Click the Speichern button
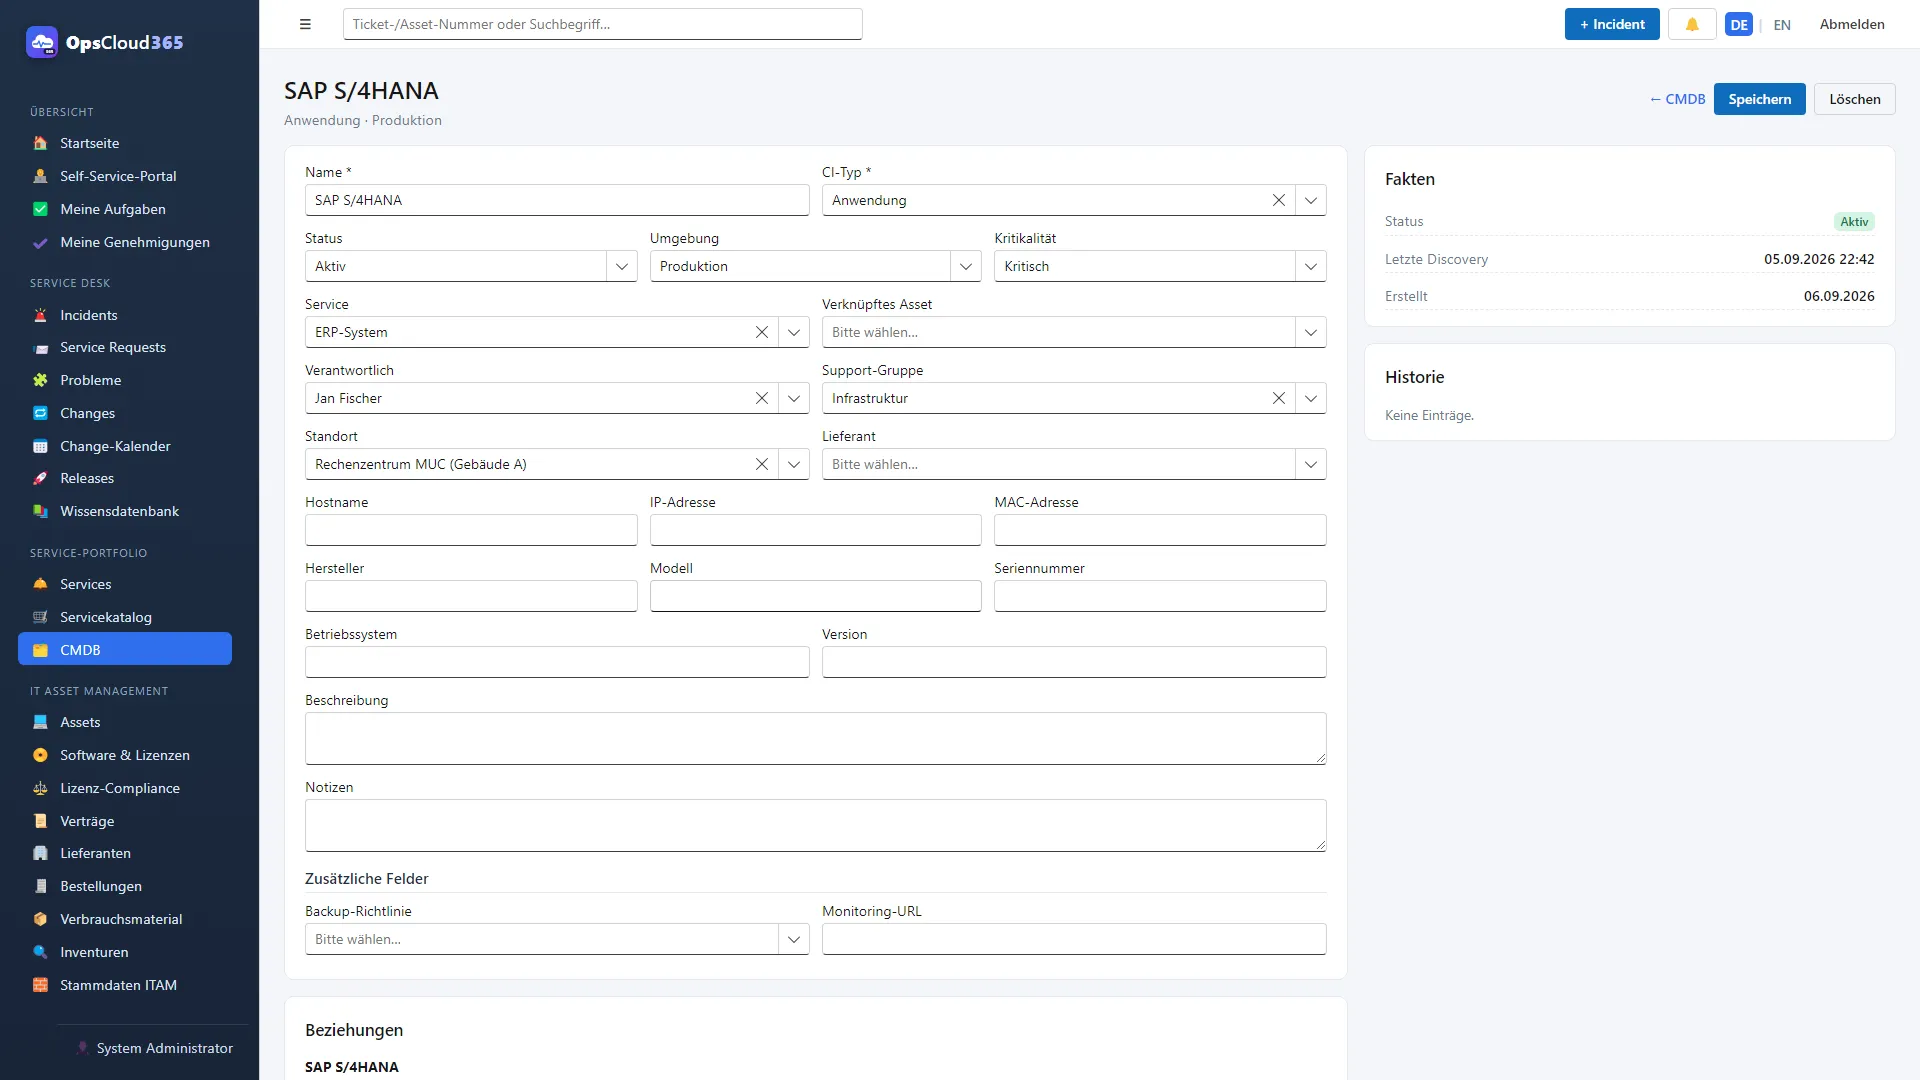Image resolution: width=1920 pixels, height=1080 pixels. pyautogui.click(x=1759, y=99)
